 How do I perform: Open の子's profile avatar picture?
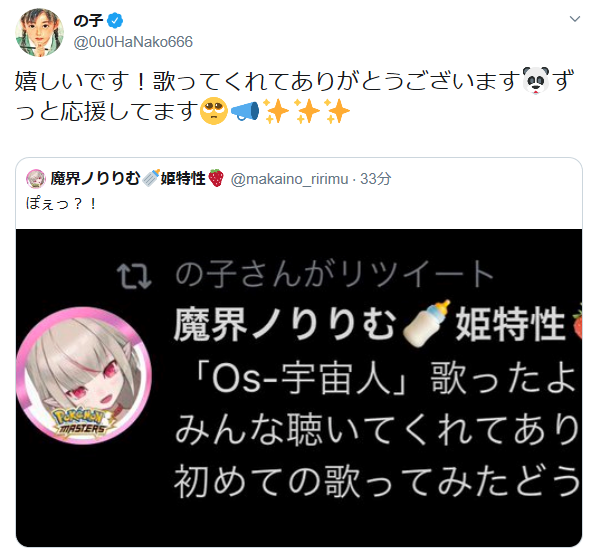pyautogui.click(x=39, y=33)
